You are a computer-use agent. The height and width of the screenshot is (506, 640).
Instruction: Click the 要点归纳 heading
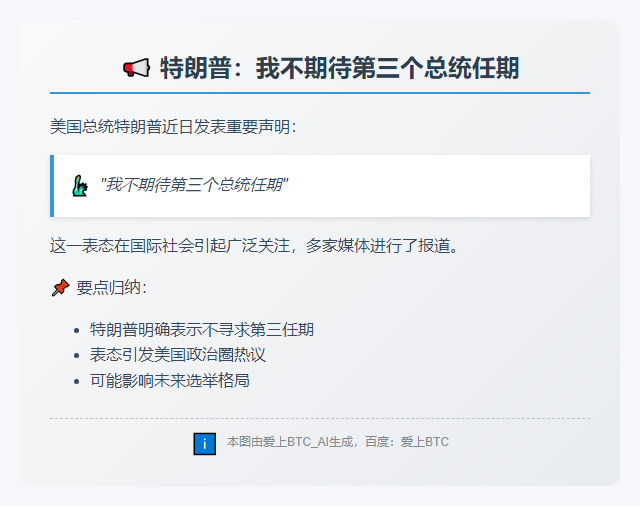coord(111,288)
